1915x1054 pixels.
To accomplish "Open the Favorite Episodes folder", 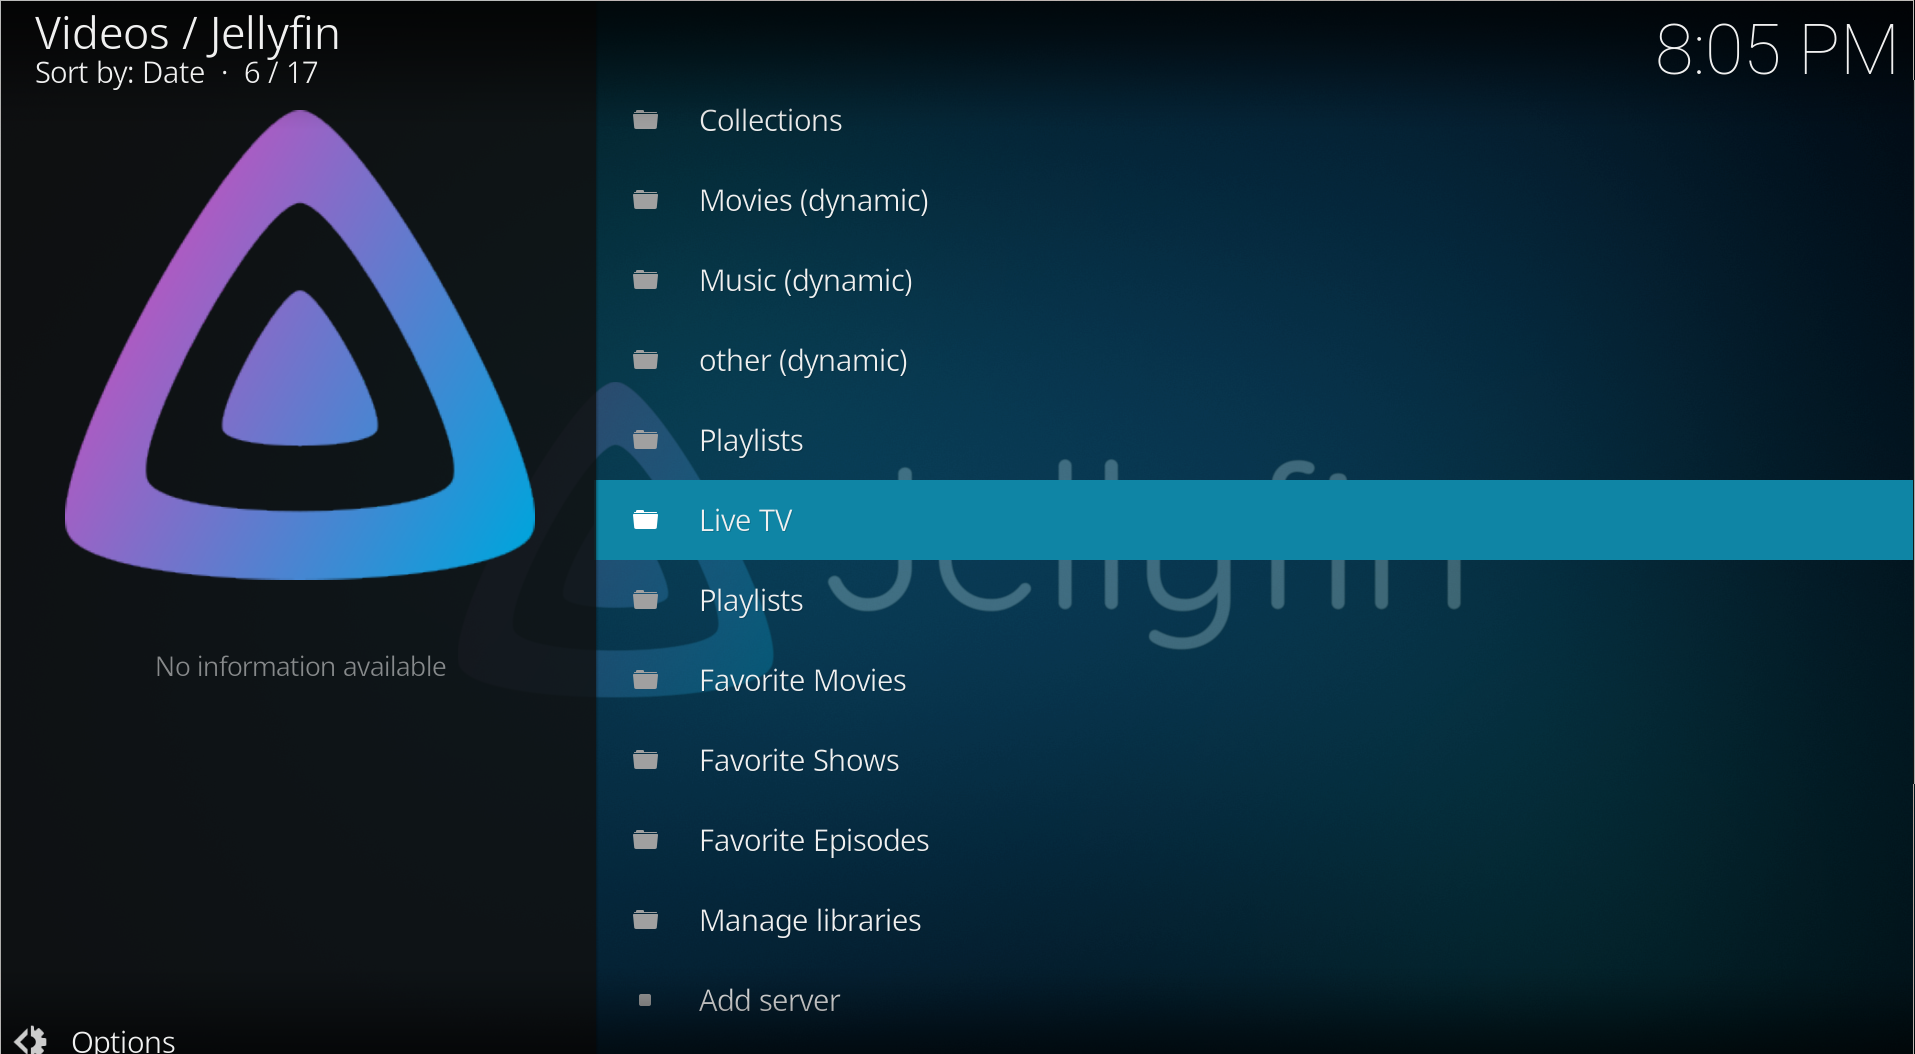I will 813,840.
